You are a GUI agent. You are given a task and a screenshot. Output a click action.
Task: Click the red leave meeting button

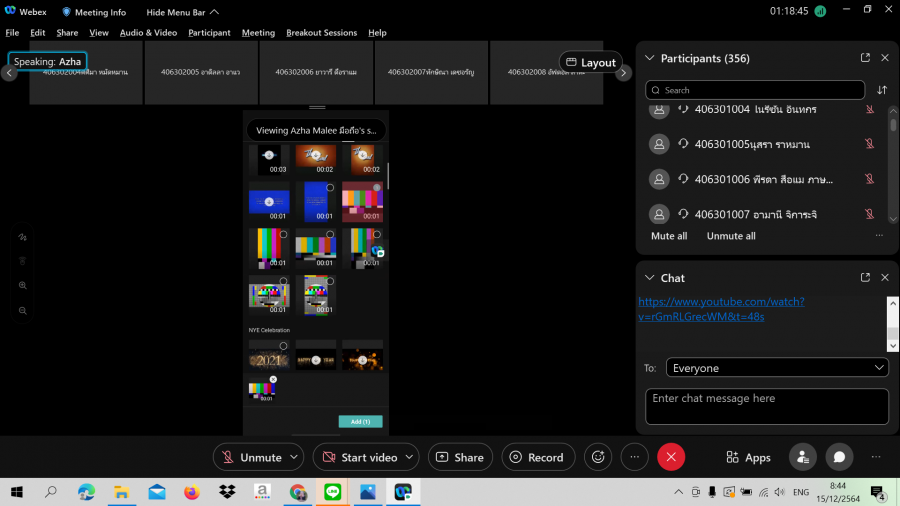coord(671,457)
